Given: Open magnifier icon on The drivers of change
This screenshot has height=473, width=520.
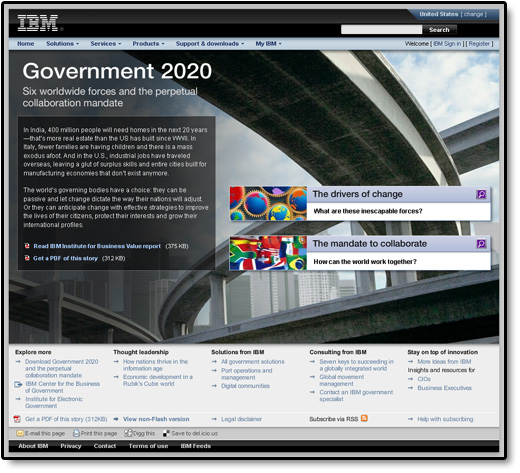Looking at the screenshot, I should 481,194.
